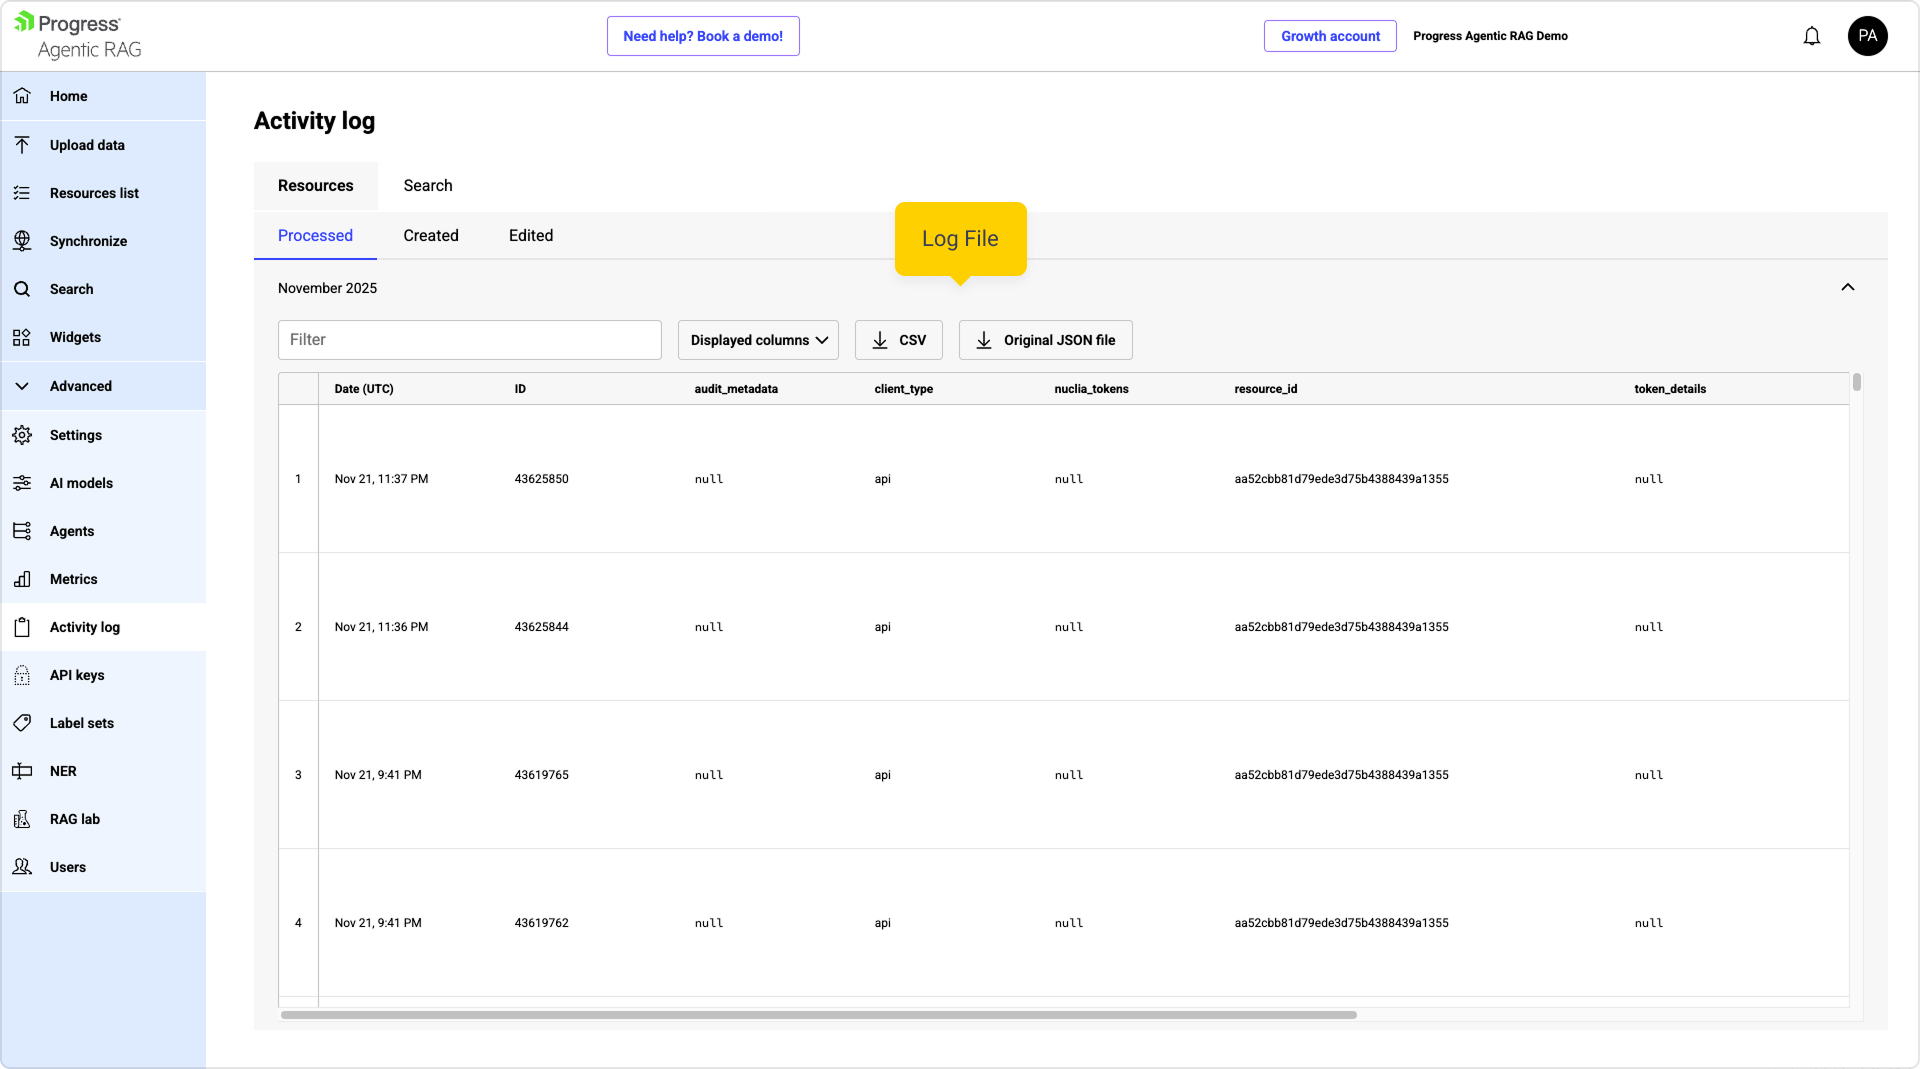The height and width of the screenshot is (1069, 1920).
Task: Click the API keys icon
Action: pos(22,675)
